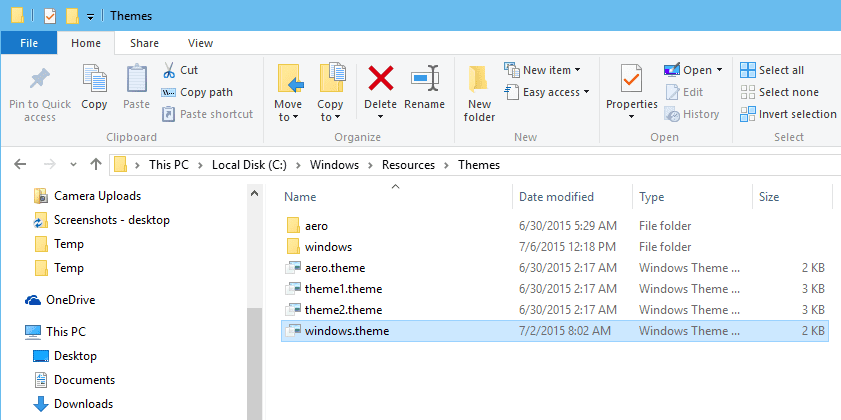Click the Copy icon in Clipboard group
This screenshot has width=841, height=420.
click(x=94, y=79)
